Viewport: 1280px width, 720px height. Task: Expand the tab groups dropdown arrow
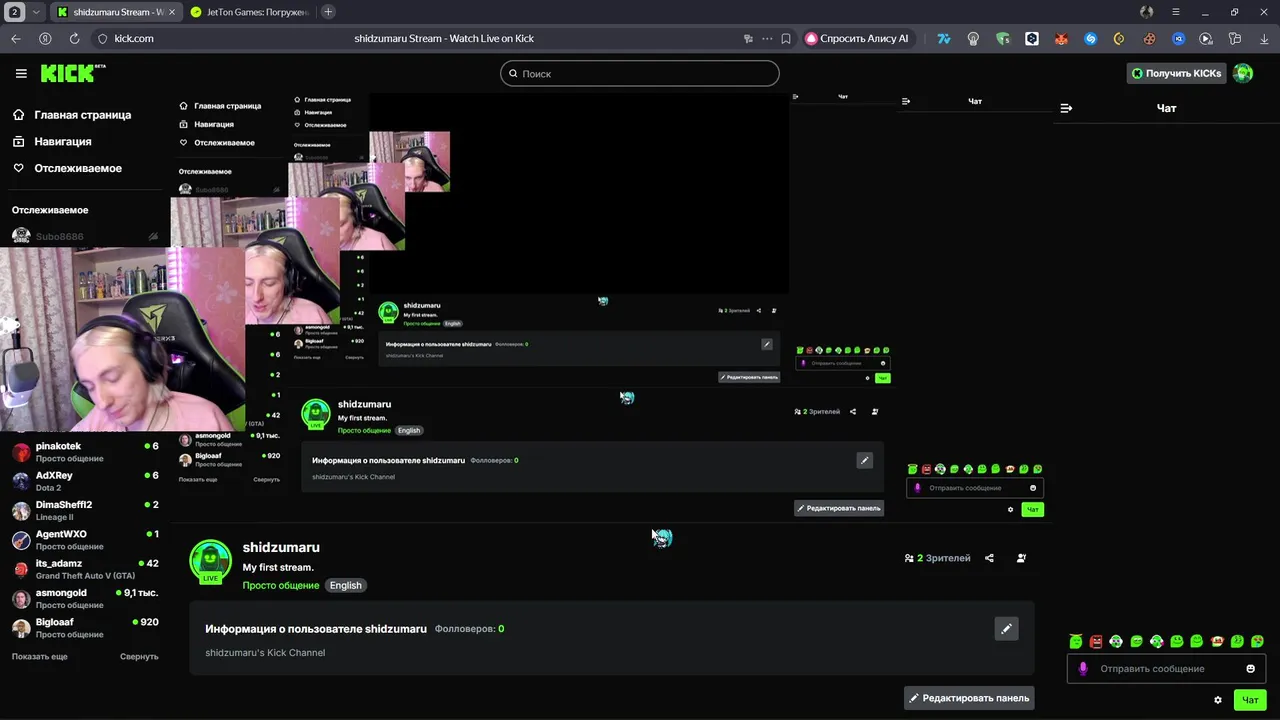point(37,12)
